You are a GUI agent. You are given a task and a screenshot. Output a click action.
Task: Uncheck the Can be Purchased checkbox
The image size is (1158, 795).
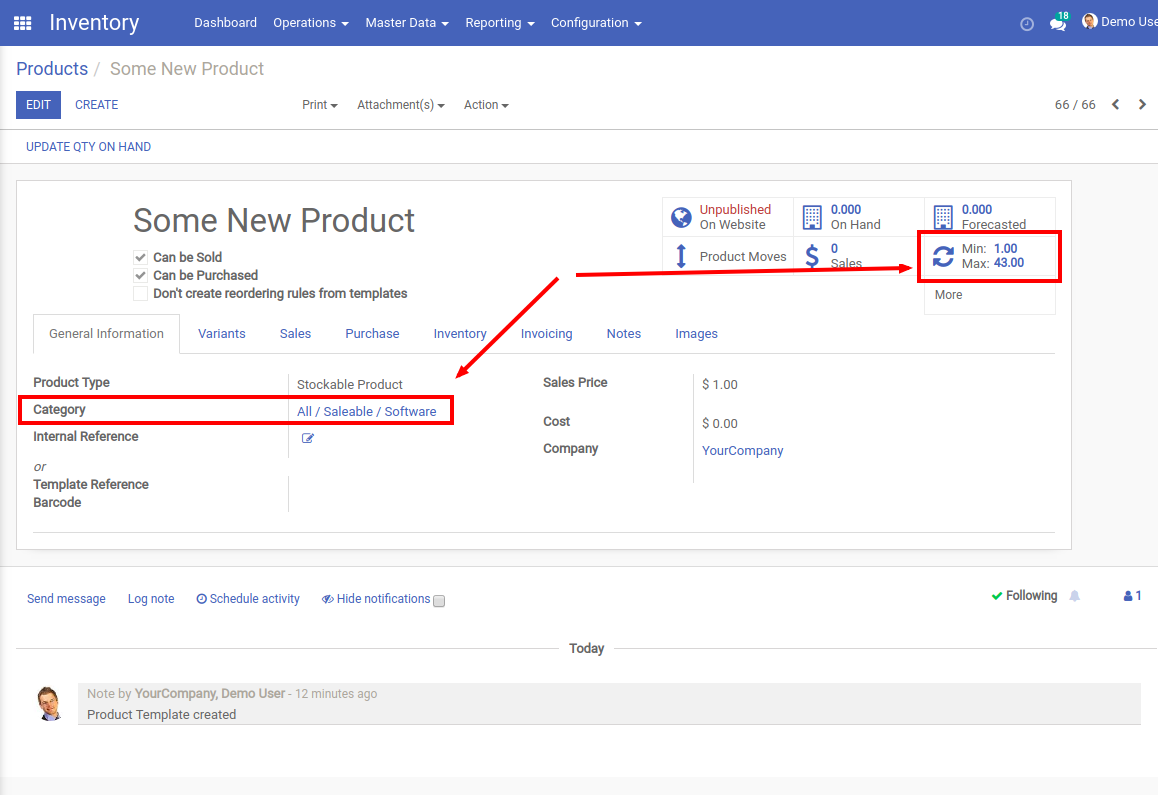[x=141, y=275]
